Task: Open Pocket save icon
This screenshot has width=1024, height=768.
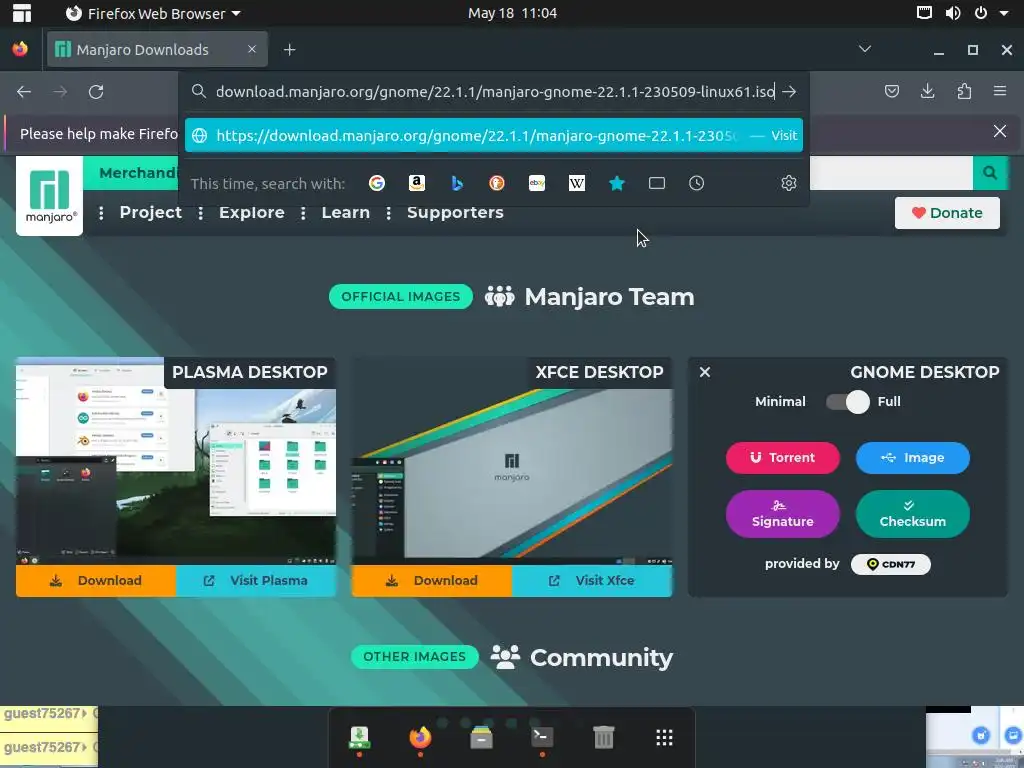Action: (891, 91)
